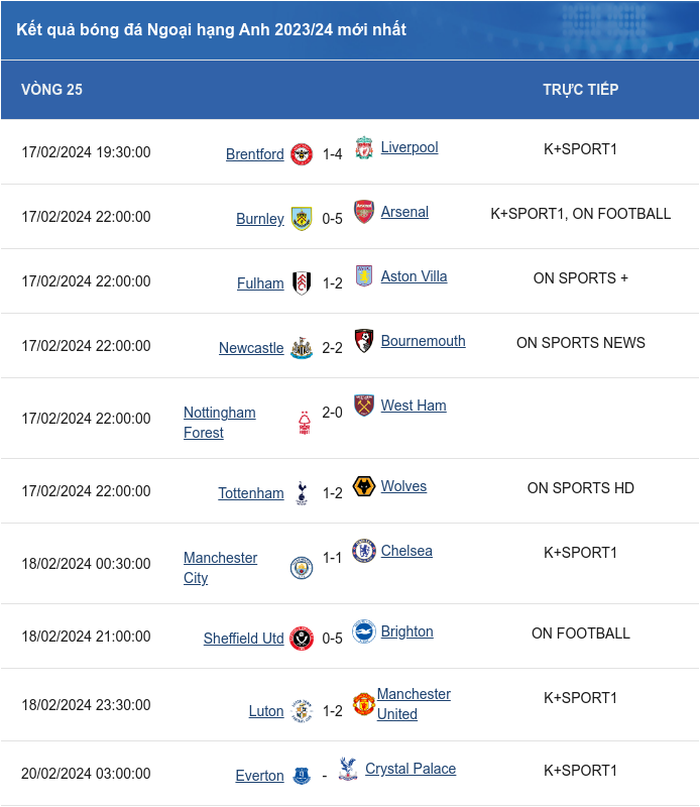Open the Burnley team link
This screenshot has width=700, height=807.
(x=260, y=219)
